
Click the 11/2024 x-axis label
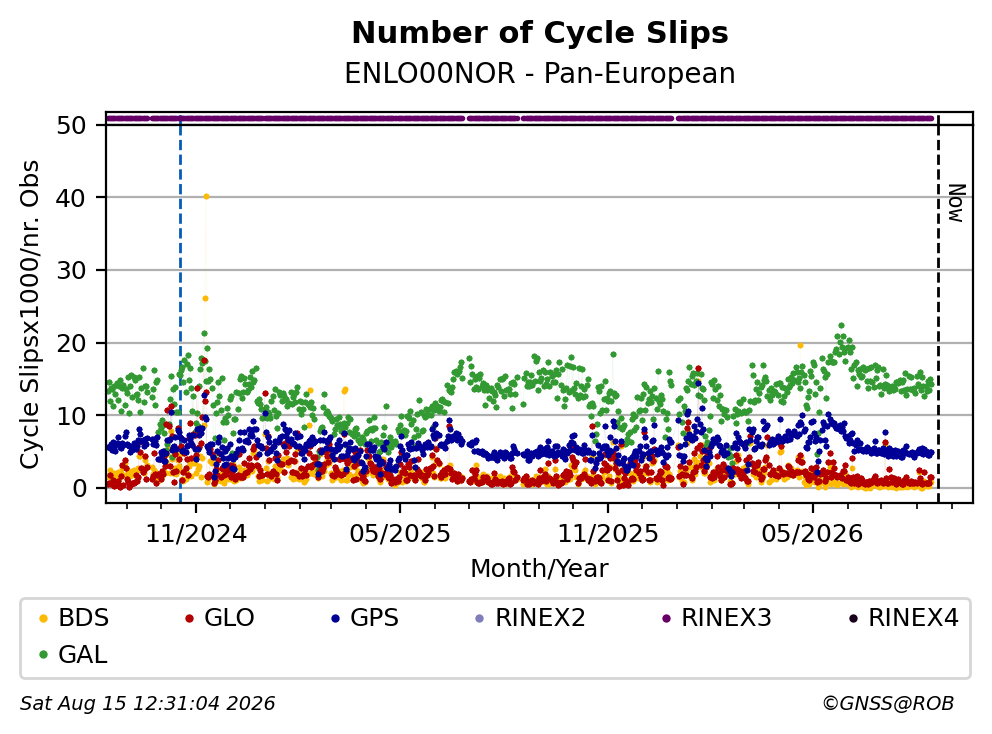[x=196, y=534]
